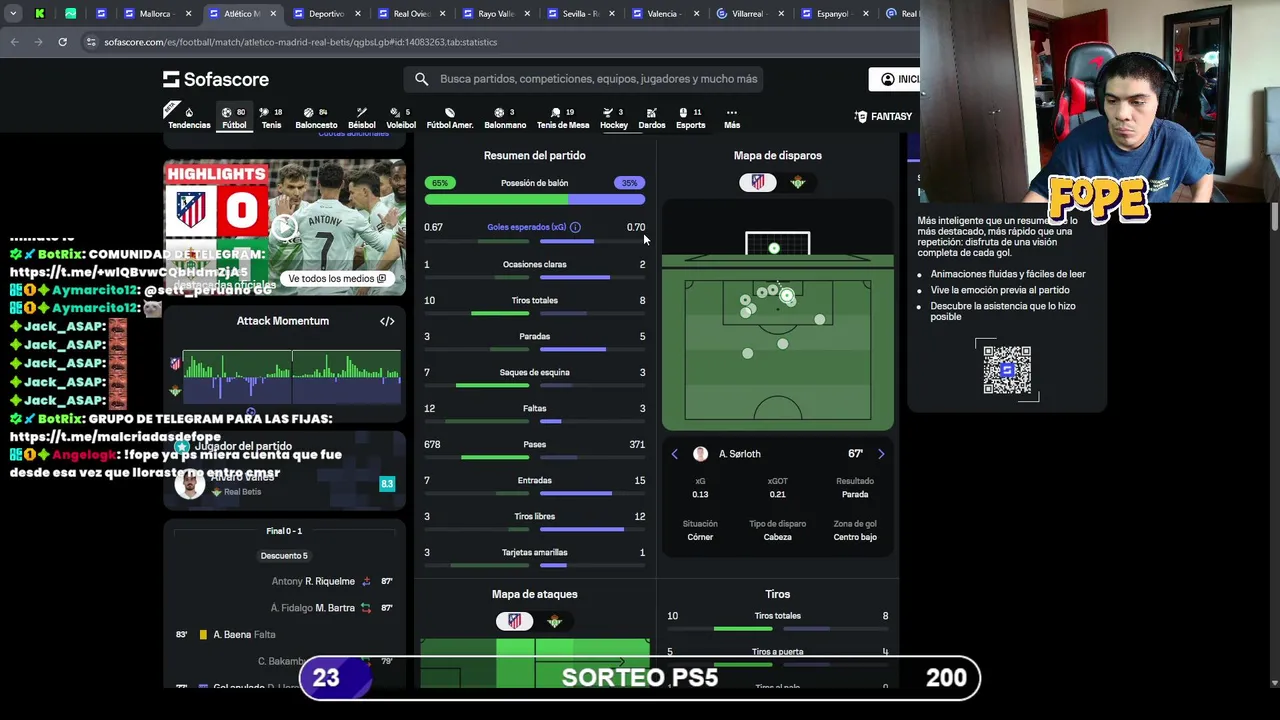Click Goles esperados (xG) info icon
The height and width of the screenshot is (720, 1280).
tap(575, 227)
